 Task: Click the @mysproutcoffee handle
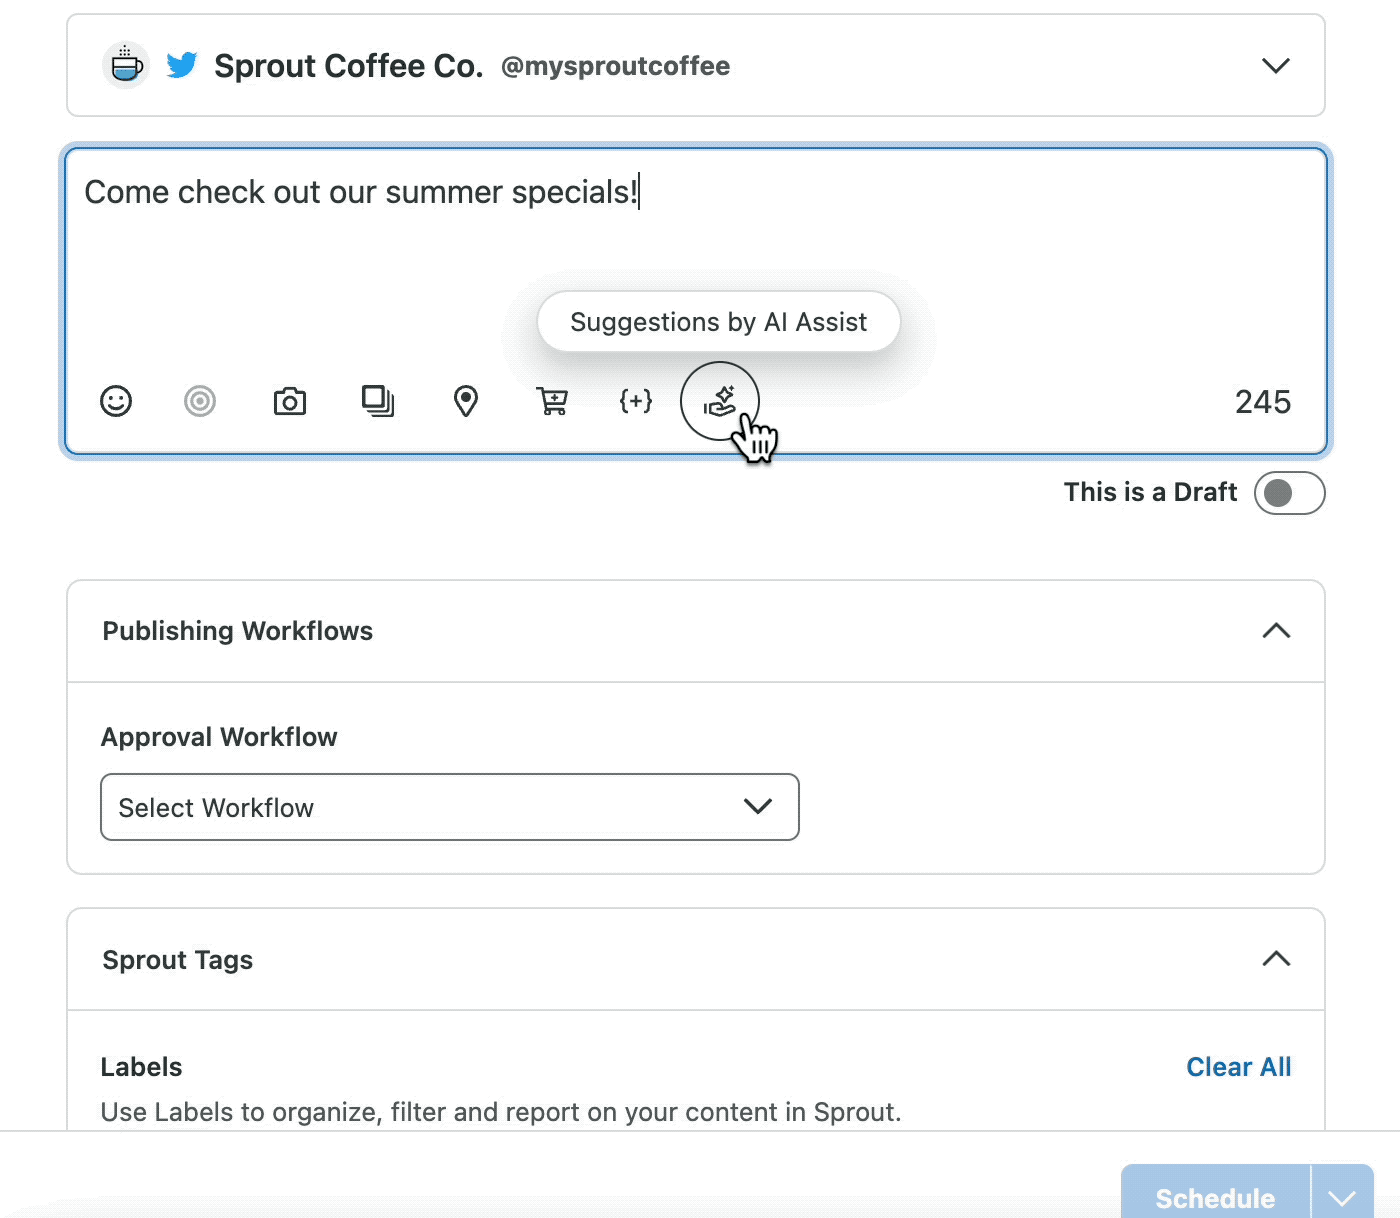[x=615, y=66]
